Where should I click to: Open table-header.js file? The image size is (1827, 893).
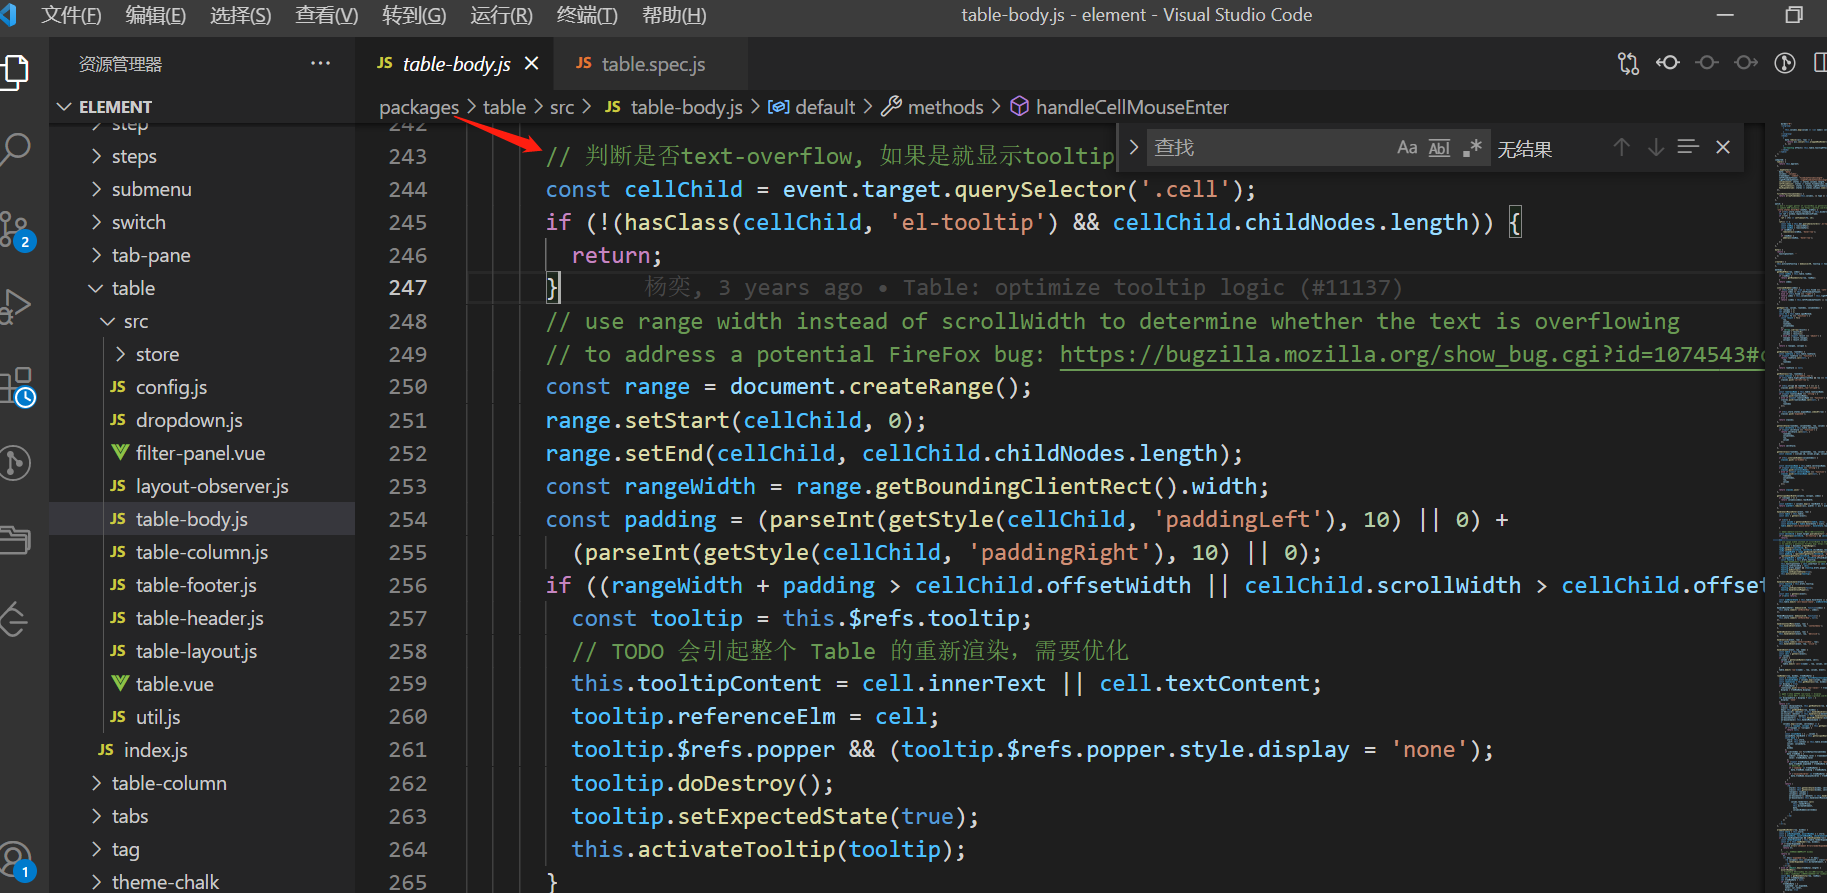click(202, 618)
